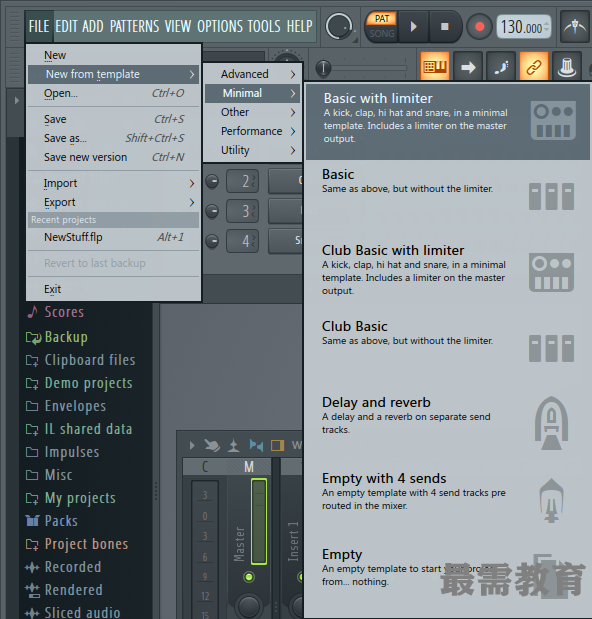Image resolution: width=592 pixels, height=619 pixels.
Task: Click the orange arrow toolbar icon
Action: (468, 66)
